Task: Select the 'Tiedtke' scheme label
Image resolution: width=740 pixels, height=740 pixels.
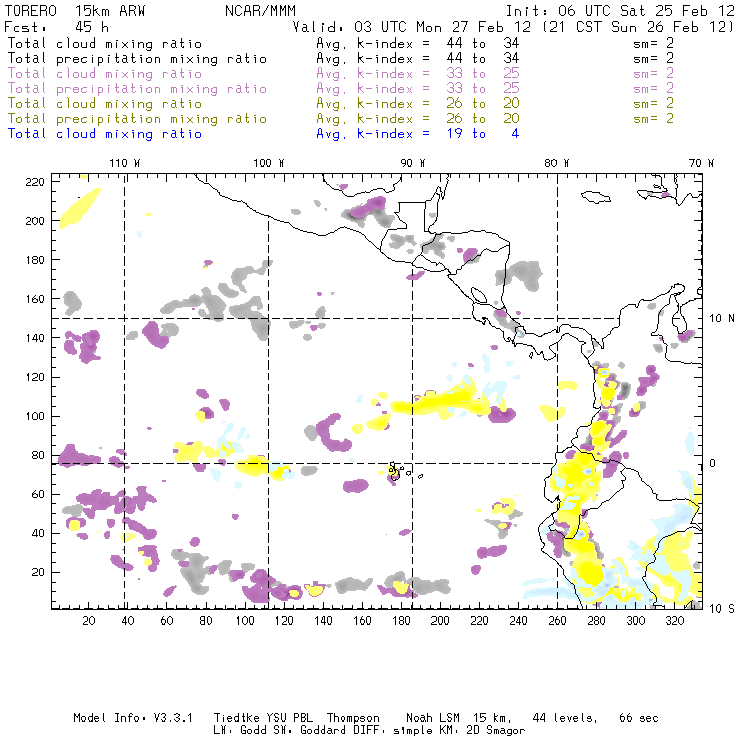Action: pos(236,718)
